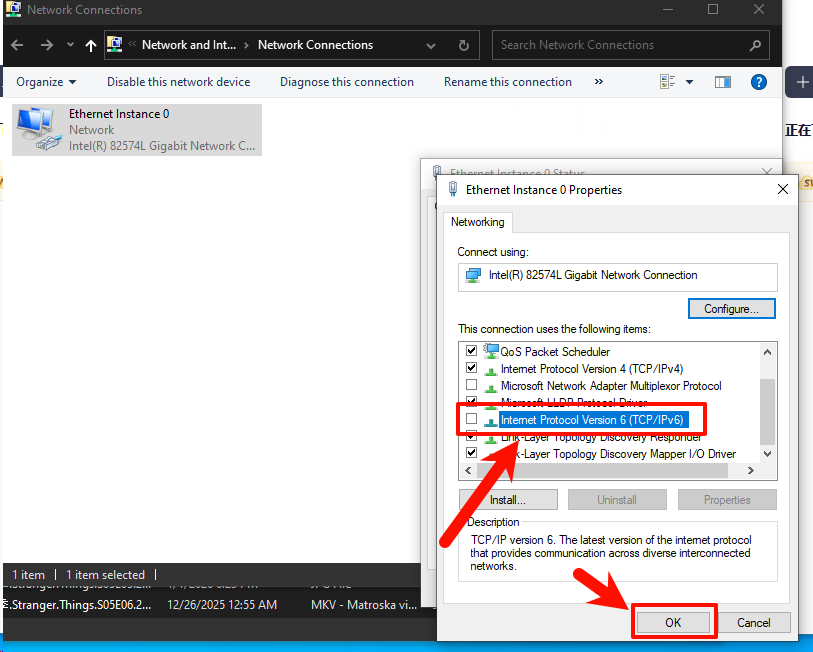
Task: Click the Back navigation arrow
Action: 18,45
